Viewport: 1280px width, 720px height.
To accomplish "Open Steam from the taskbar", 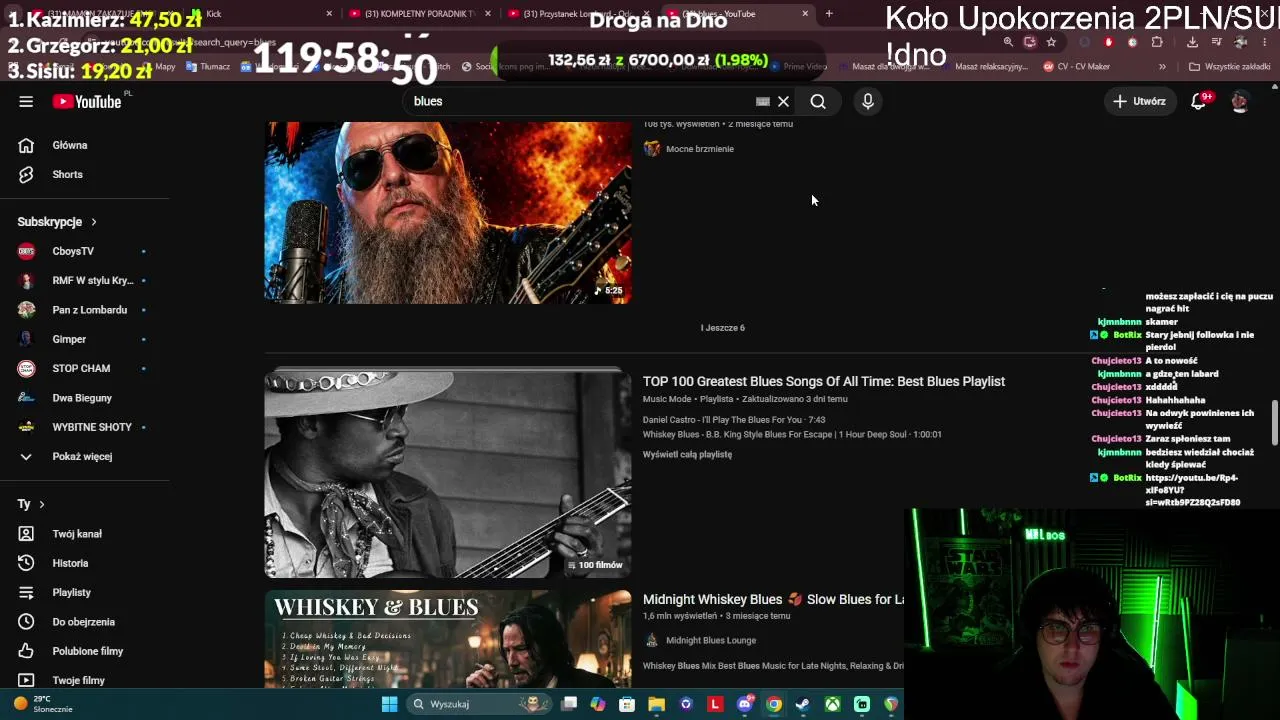I will click(x=802, y=704).
